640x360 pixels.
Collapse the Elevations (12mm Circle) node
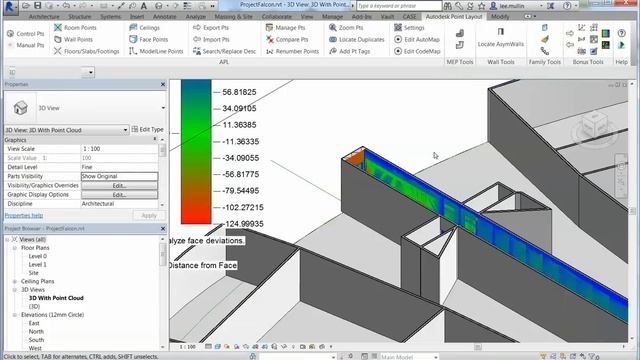pos(15,315)
